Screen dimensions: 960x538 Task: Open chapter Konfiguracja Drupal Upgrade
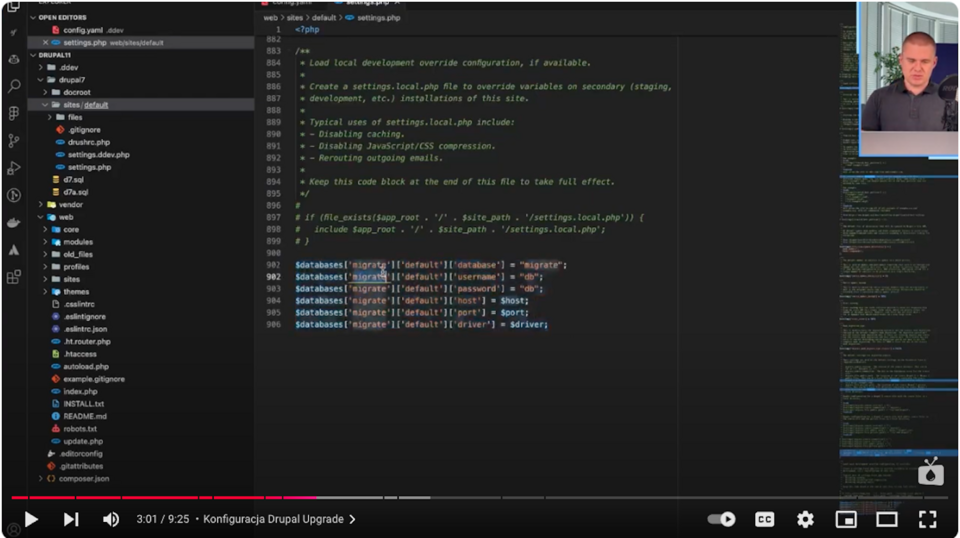pyautogui.click(x=279, y=519)
